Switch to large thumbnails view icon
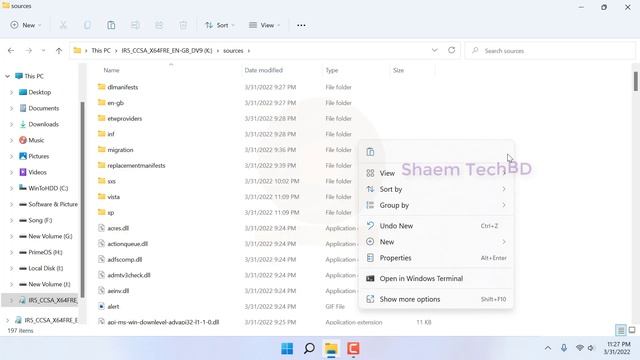The image size is (640, 360). click(632, 330)
